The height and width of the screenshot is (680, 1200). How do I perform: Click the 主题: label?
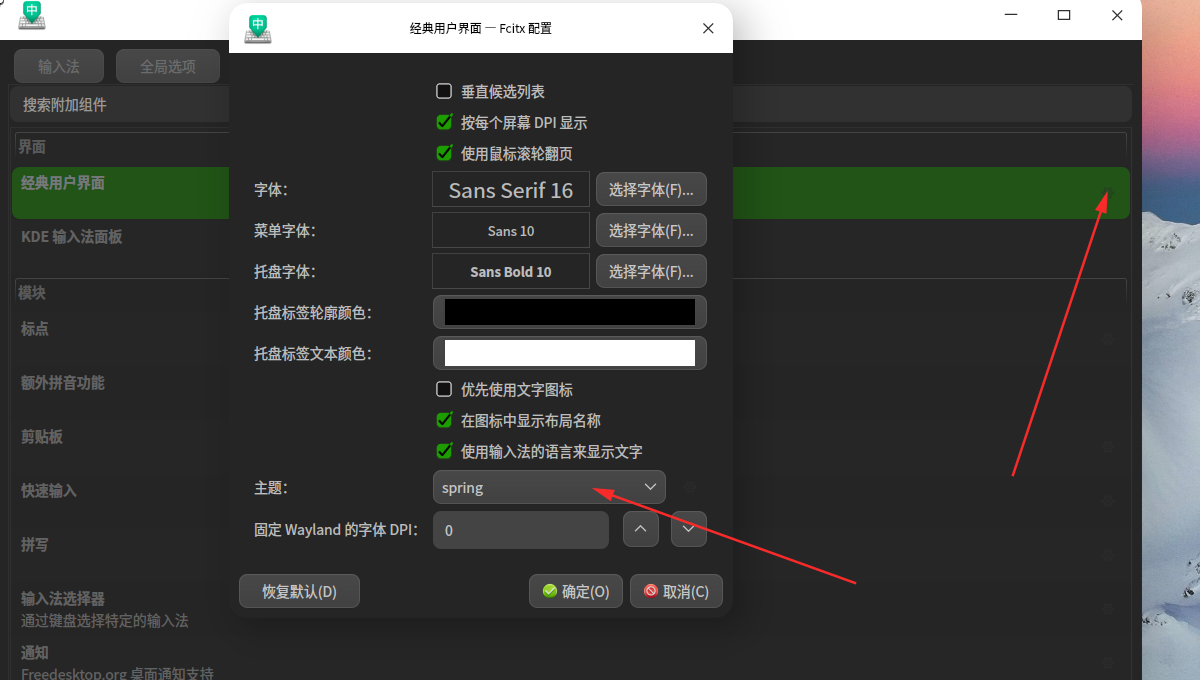[x=271, y=488]
